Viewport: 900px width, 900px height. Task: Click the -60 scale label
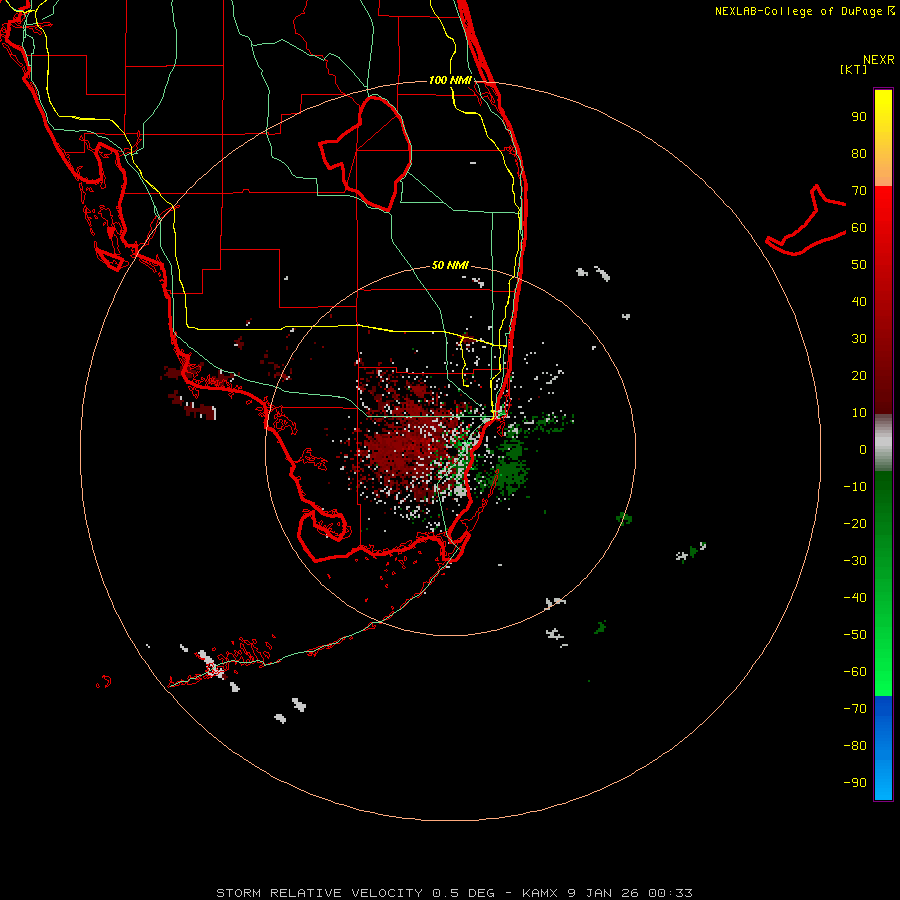point(855,672)
